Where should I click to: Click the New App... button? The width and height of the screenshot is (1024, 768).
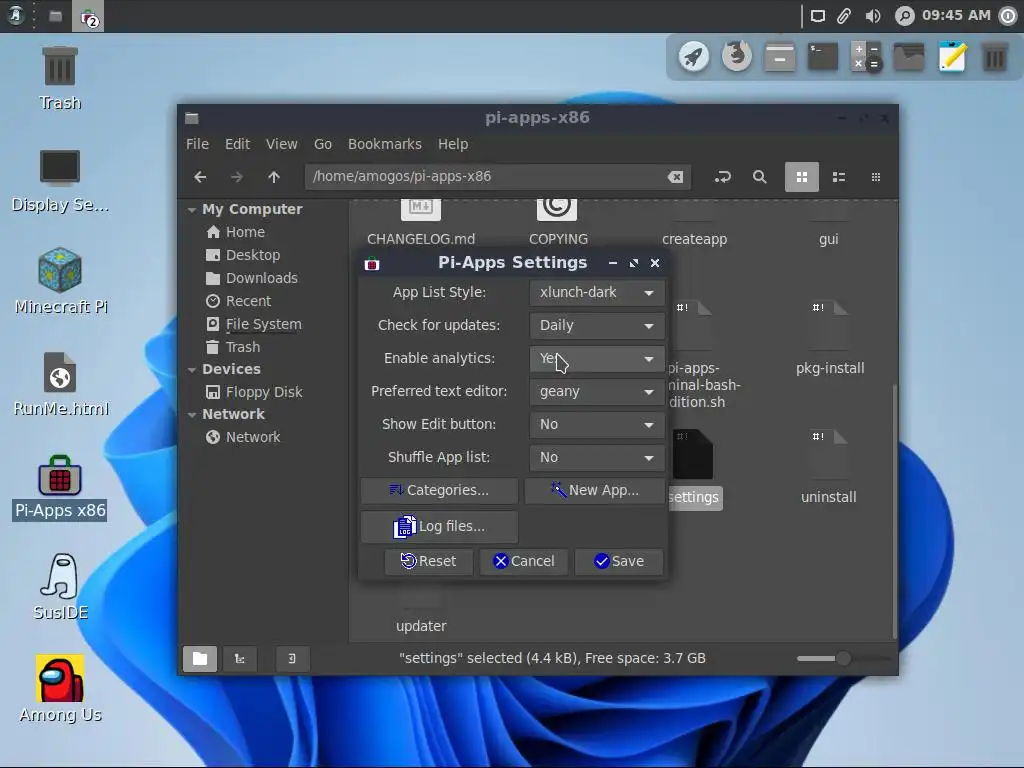pos(595,490)
